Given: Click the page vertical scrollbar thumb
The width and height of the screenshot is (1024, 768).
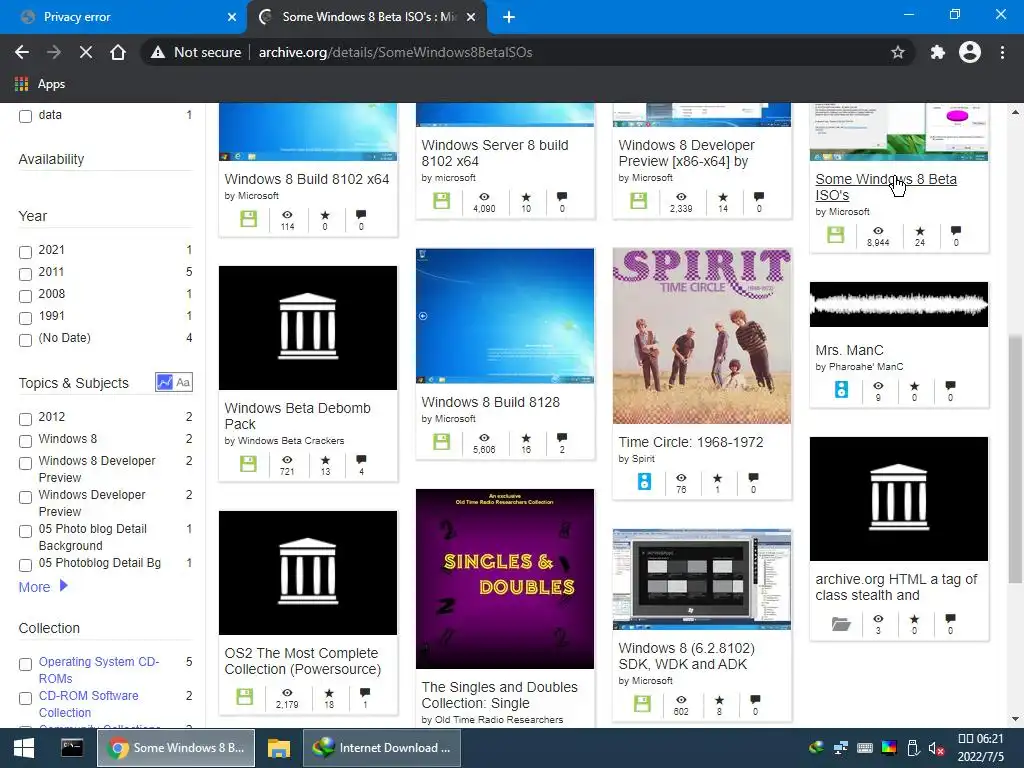Looking at the screenshot, I should point(1014,457).
